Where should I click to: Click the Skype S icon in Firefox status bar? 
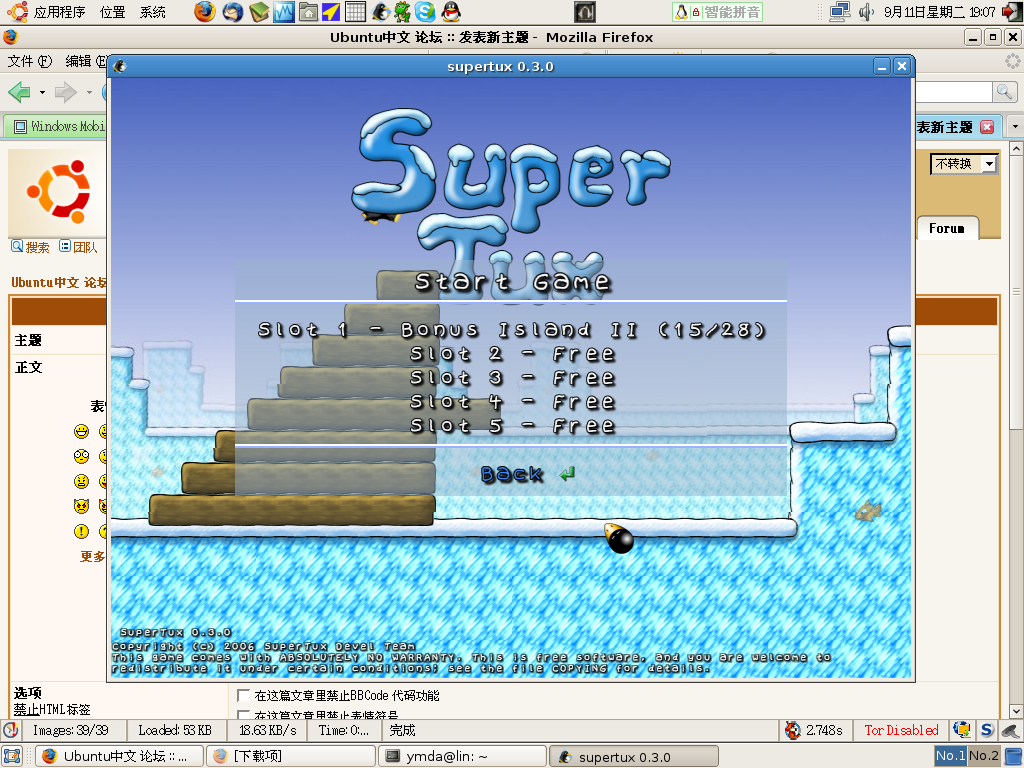(x=987, y=729)
